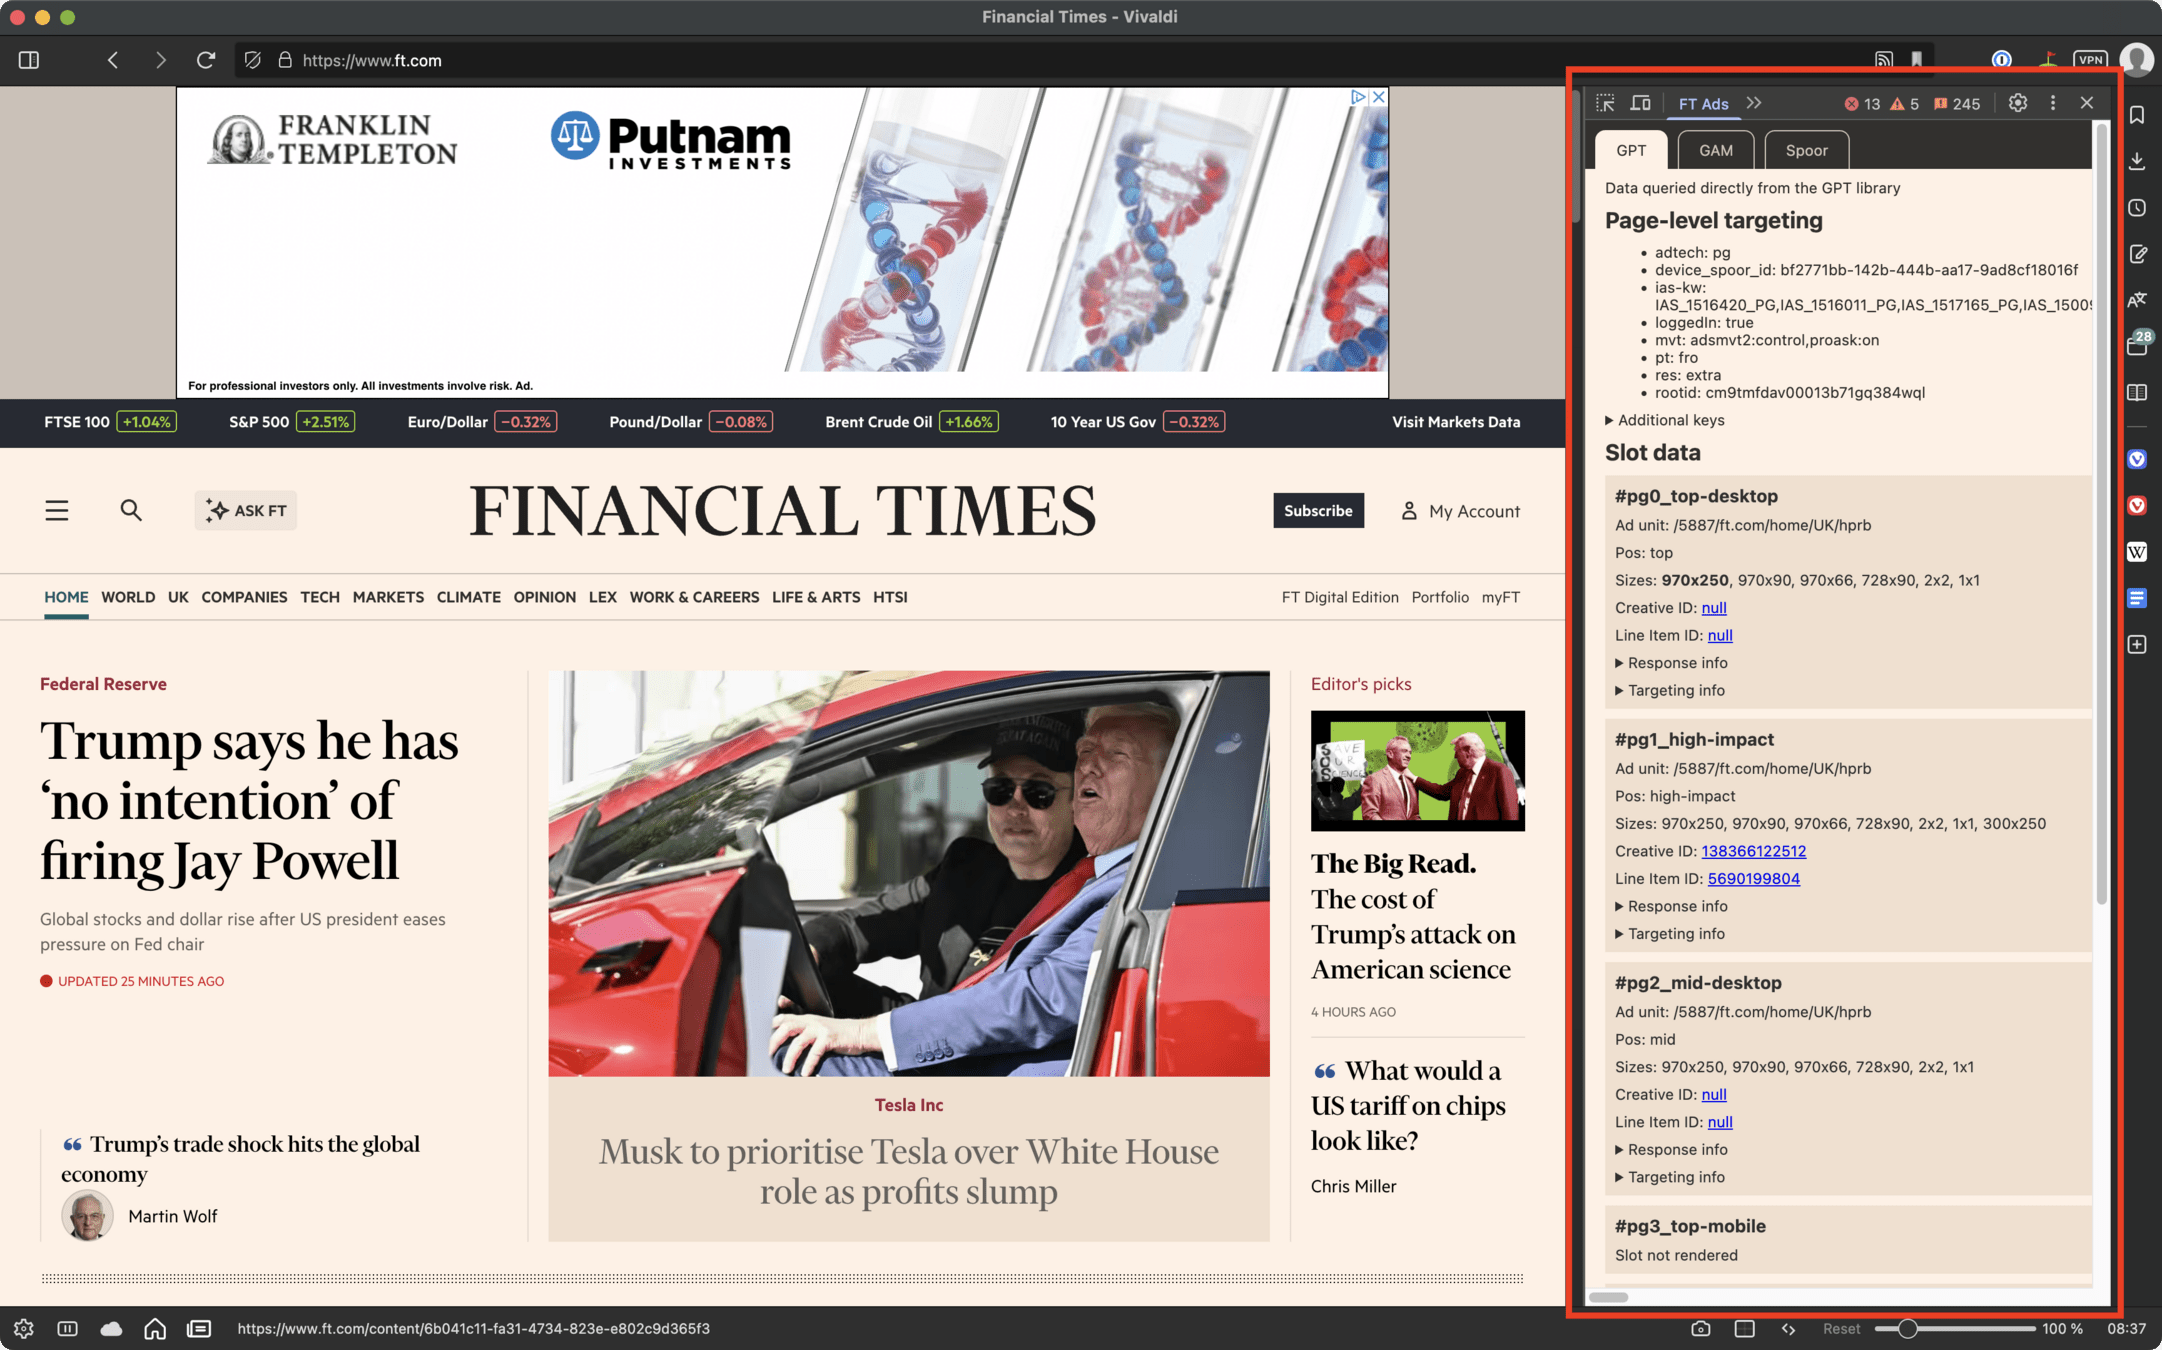Open Creative ID 138366122512 link
Viewport: 2162px width, 1350px height.
(1753, 851)
